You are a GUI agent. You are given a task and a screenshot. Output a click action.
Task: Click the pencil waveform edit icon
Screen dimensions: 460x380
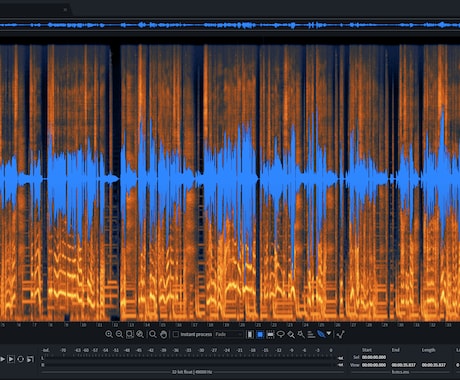click(x=340, y=334)
